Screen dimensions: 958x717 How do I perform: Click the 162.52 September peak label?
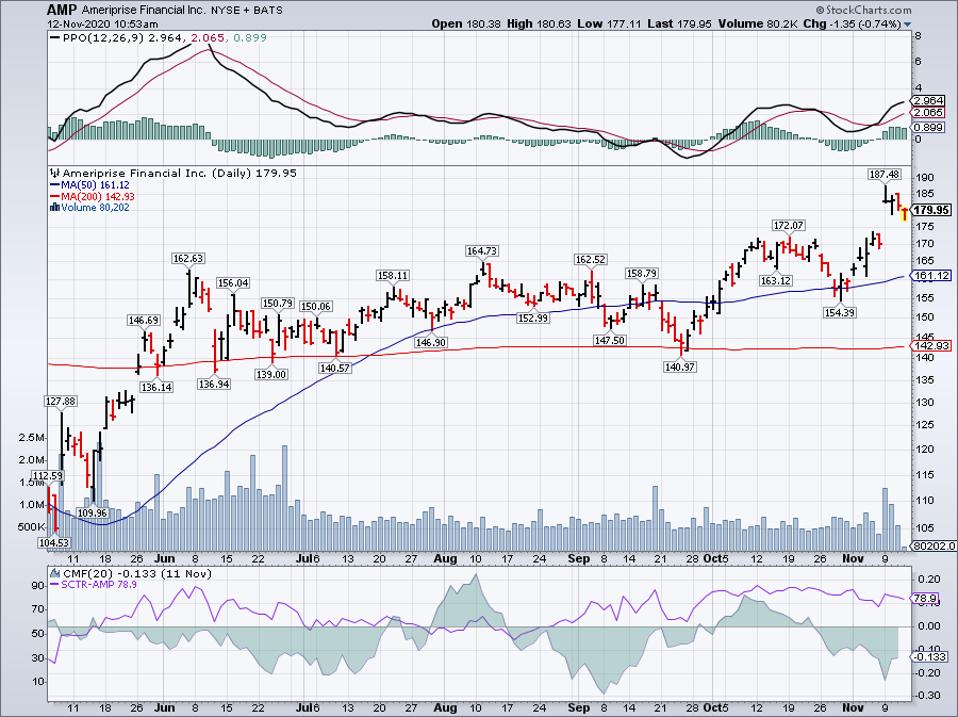pyautogui.click(x=590, y=260)
